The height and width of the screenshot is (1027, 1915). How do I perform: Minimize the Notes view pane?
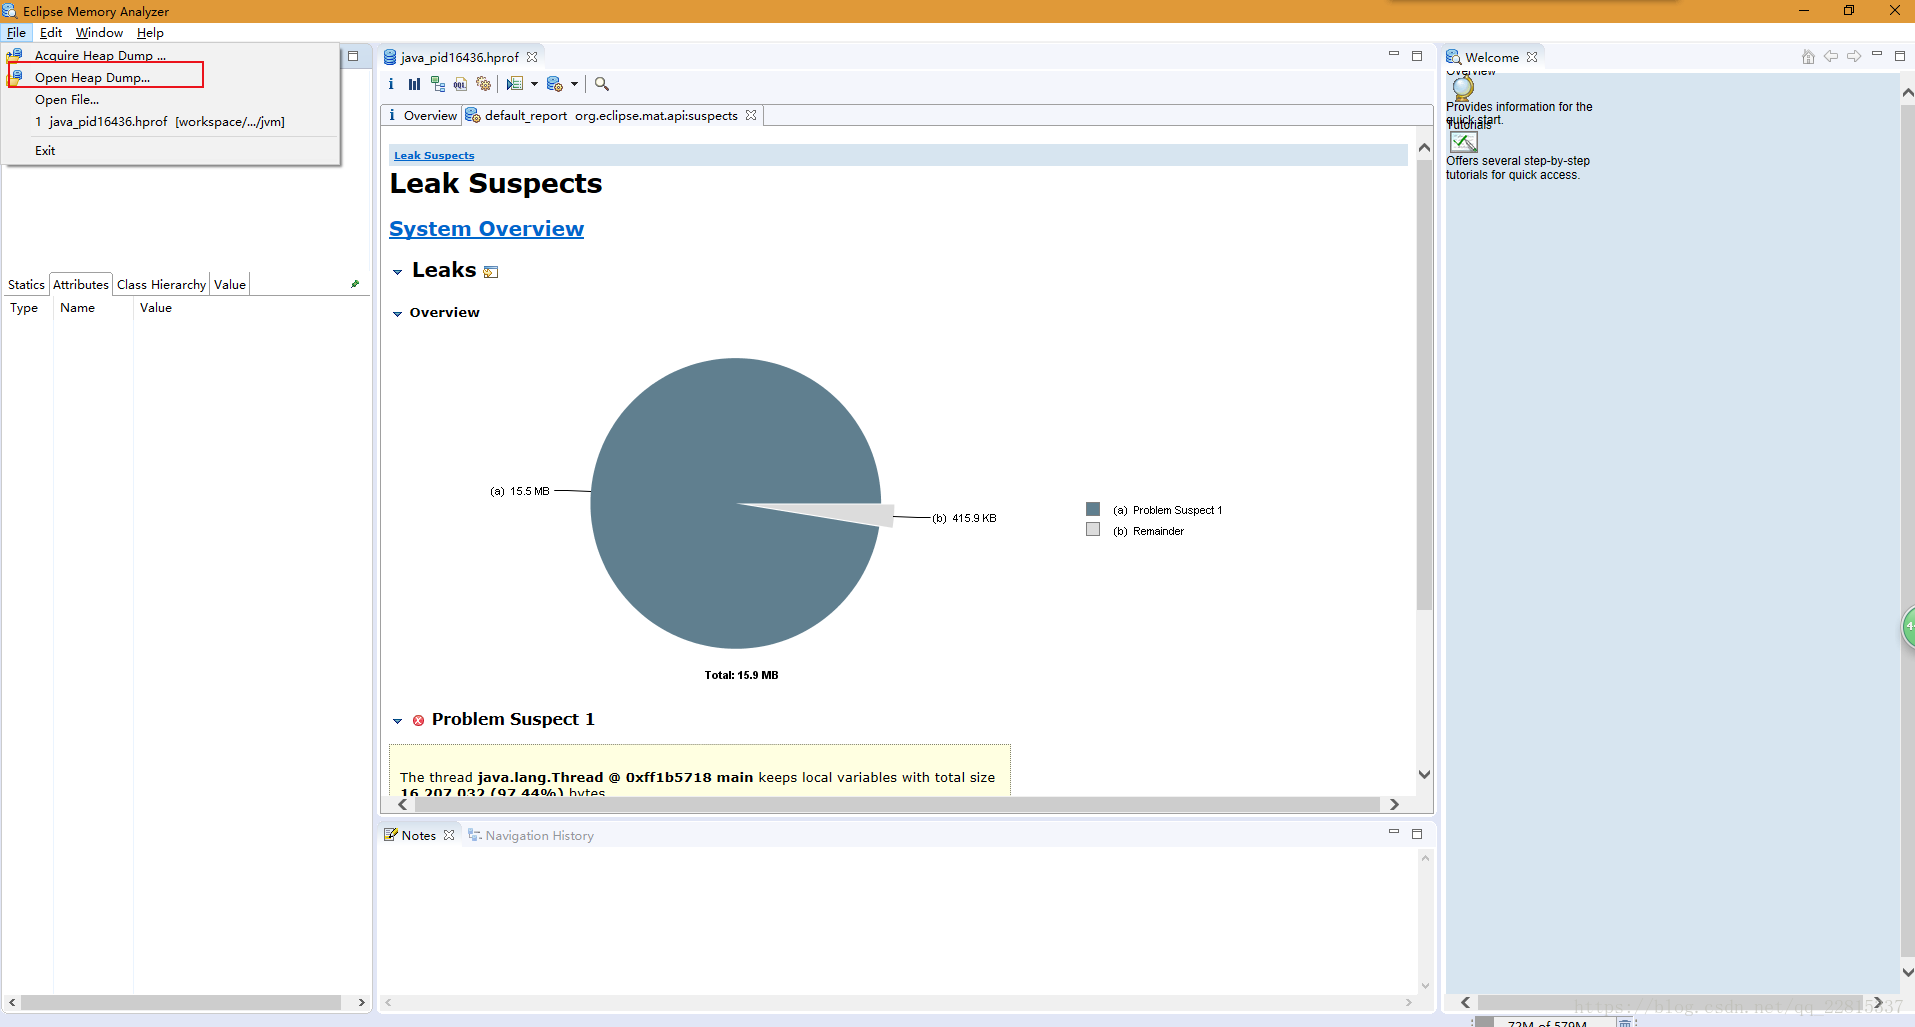1394,832
